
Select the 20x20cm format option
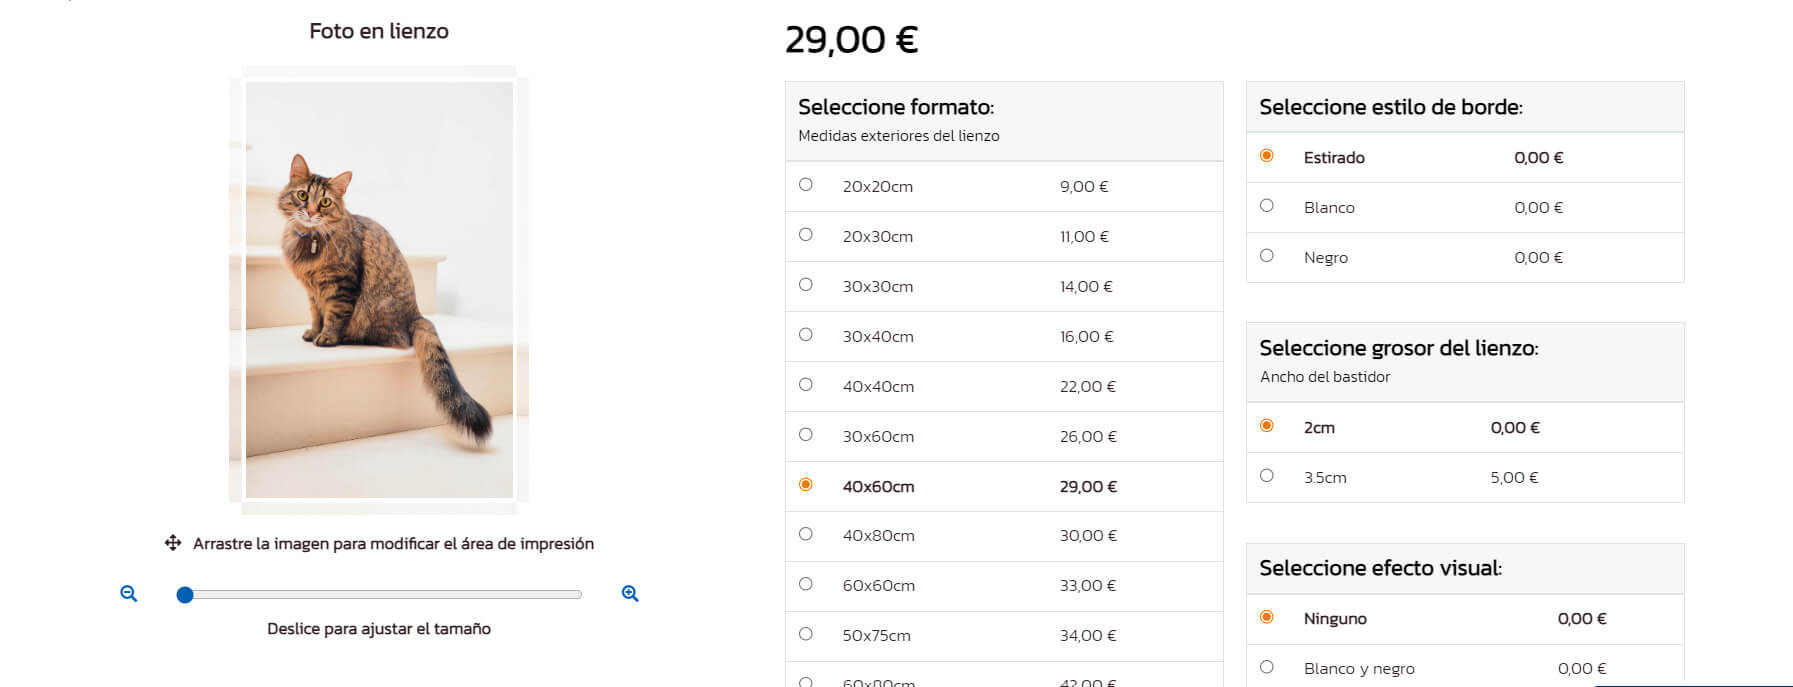[x=806, y=185]
